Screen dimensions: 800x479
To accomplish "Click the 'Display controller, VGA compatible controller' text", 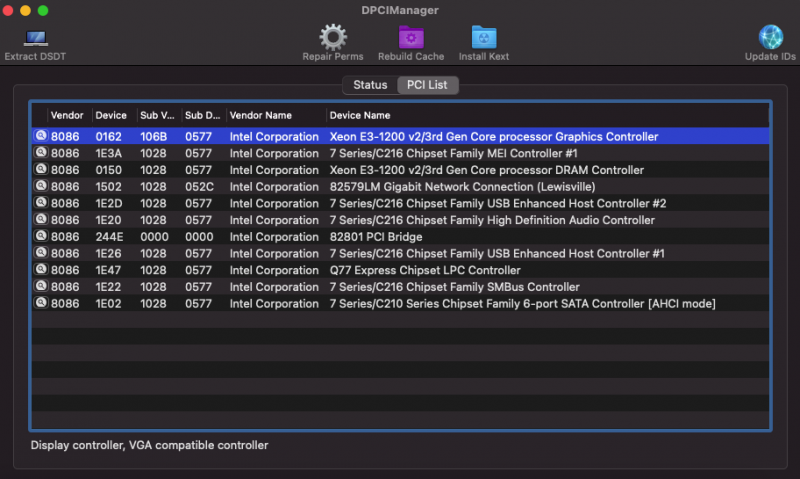I will pos(149,445).
